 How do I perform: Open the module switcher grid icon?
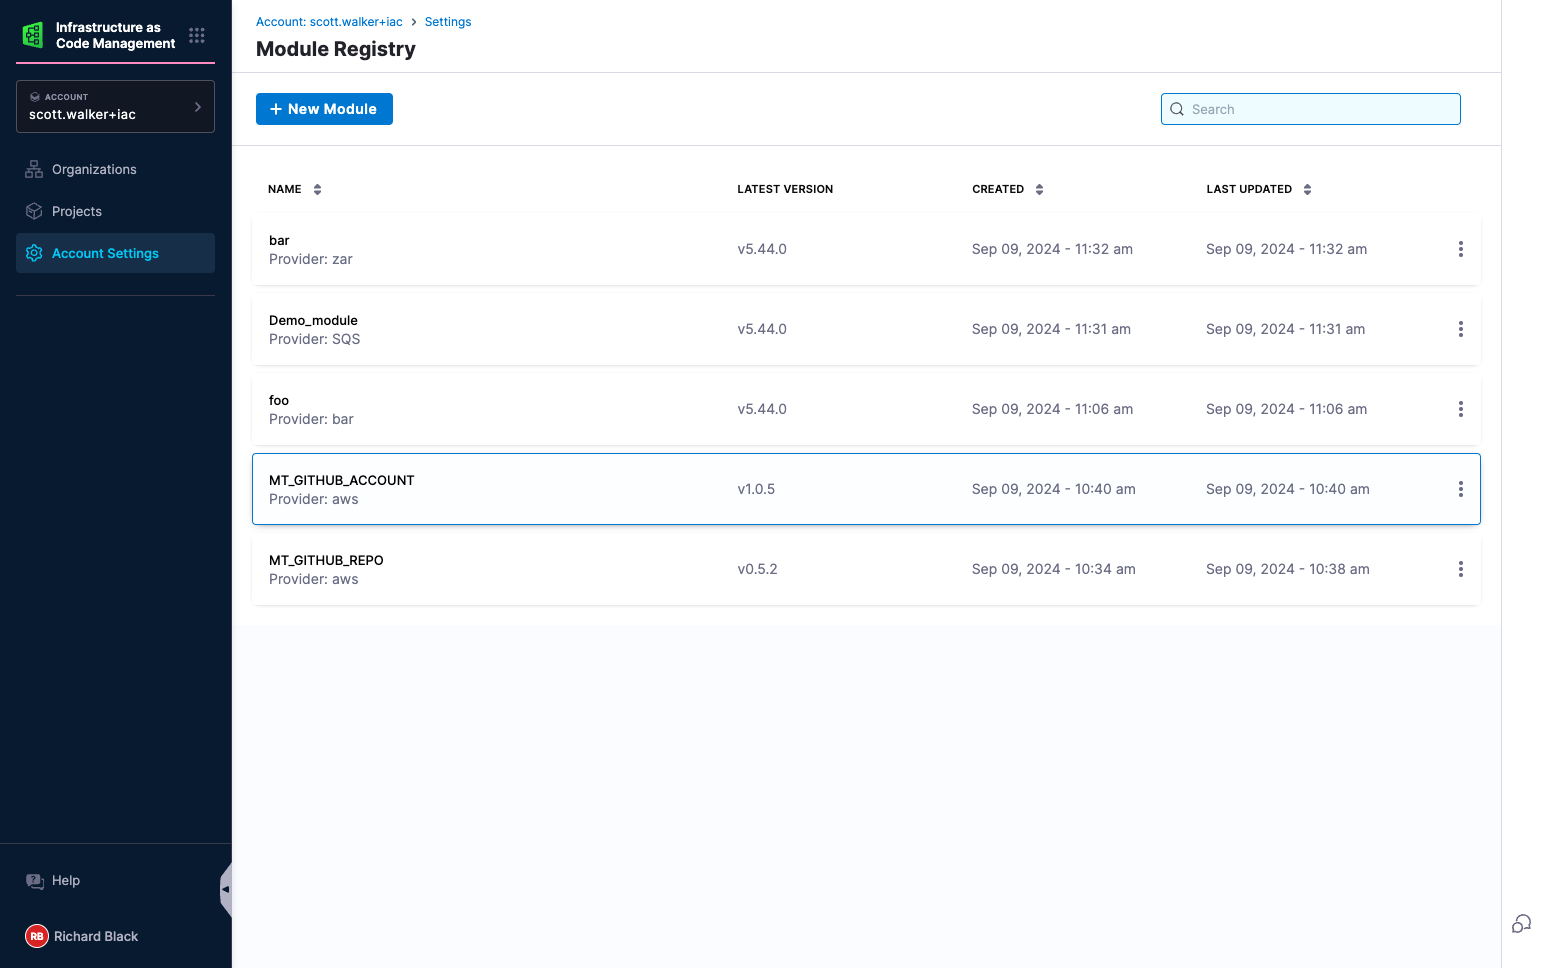197,35
